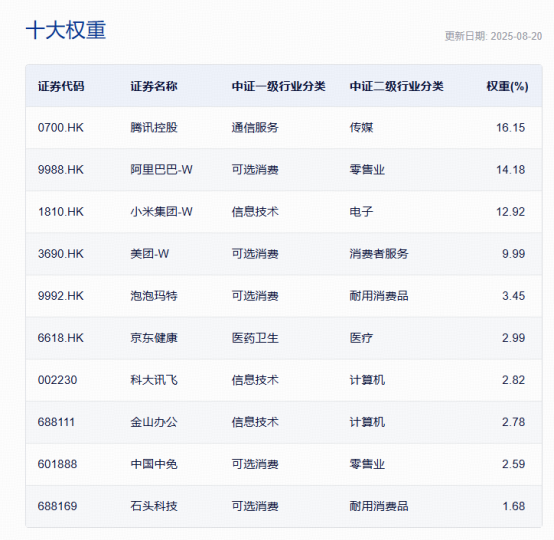Select the 石头科技 security name

[154, 506]
